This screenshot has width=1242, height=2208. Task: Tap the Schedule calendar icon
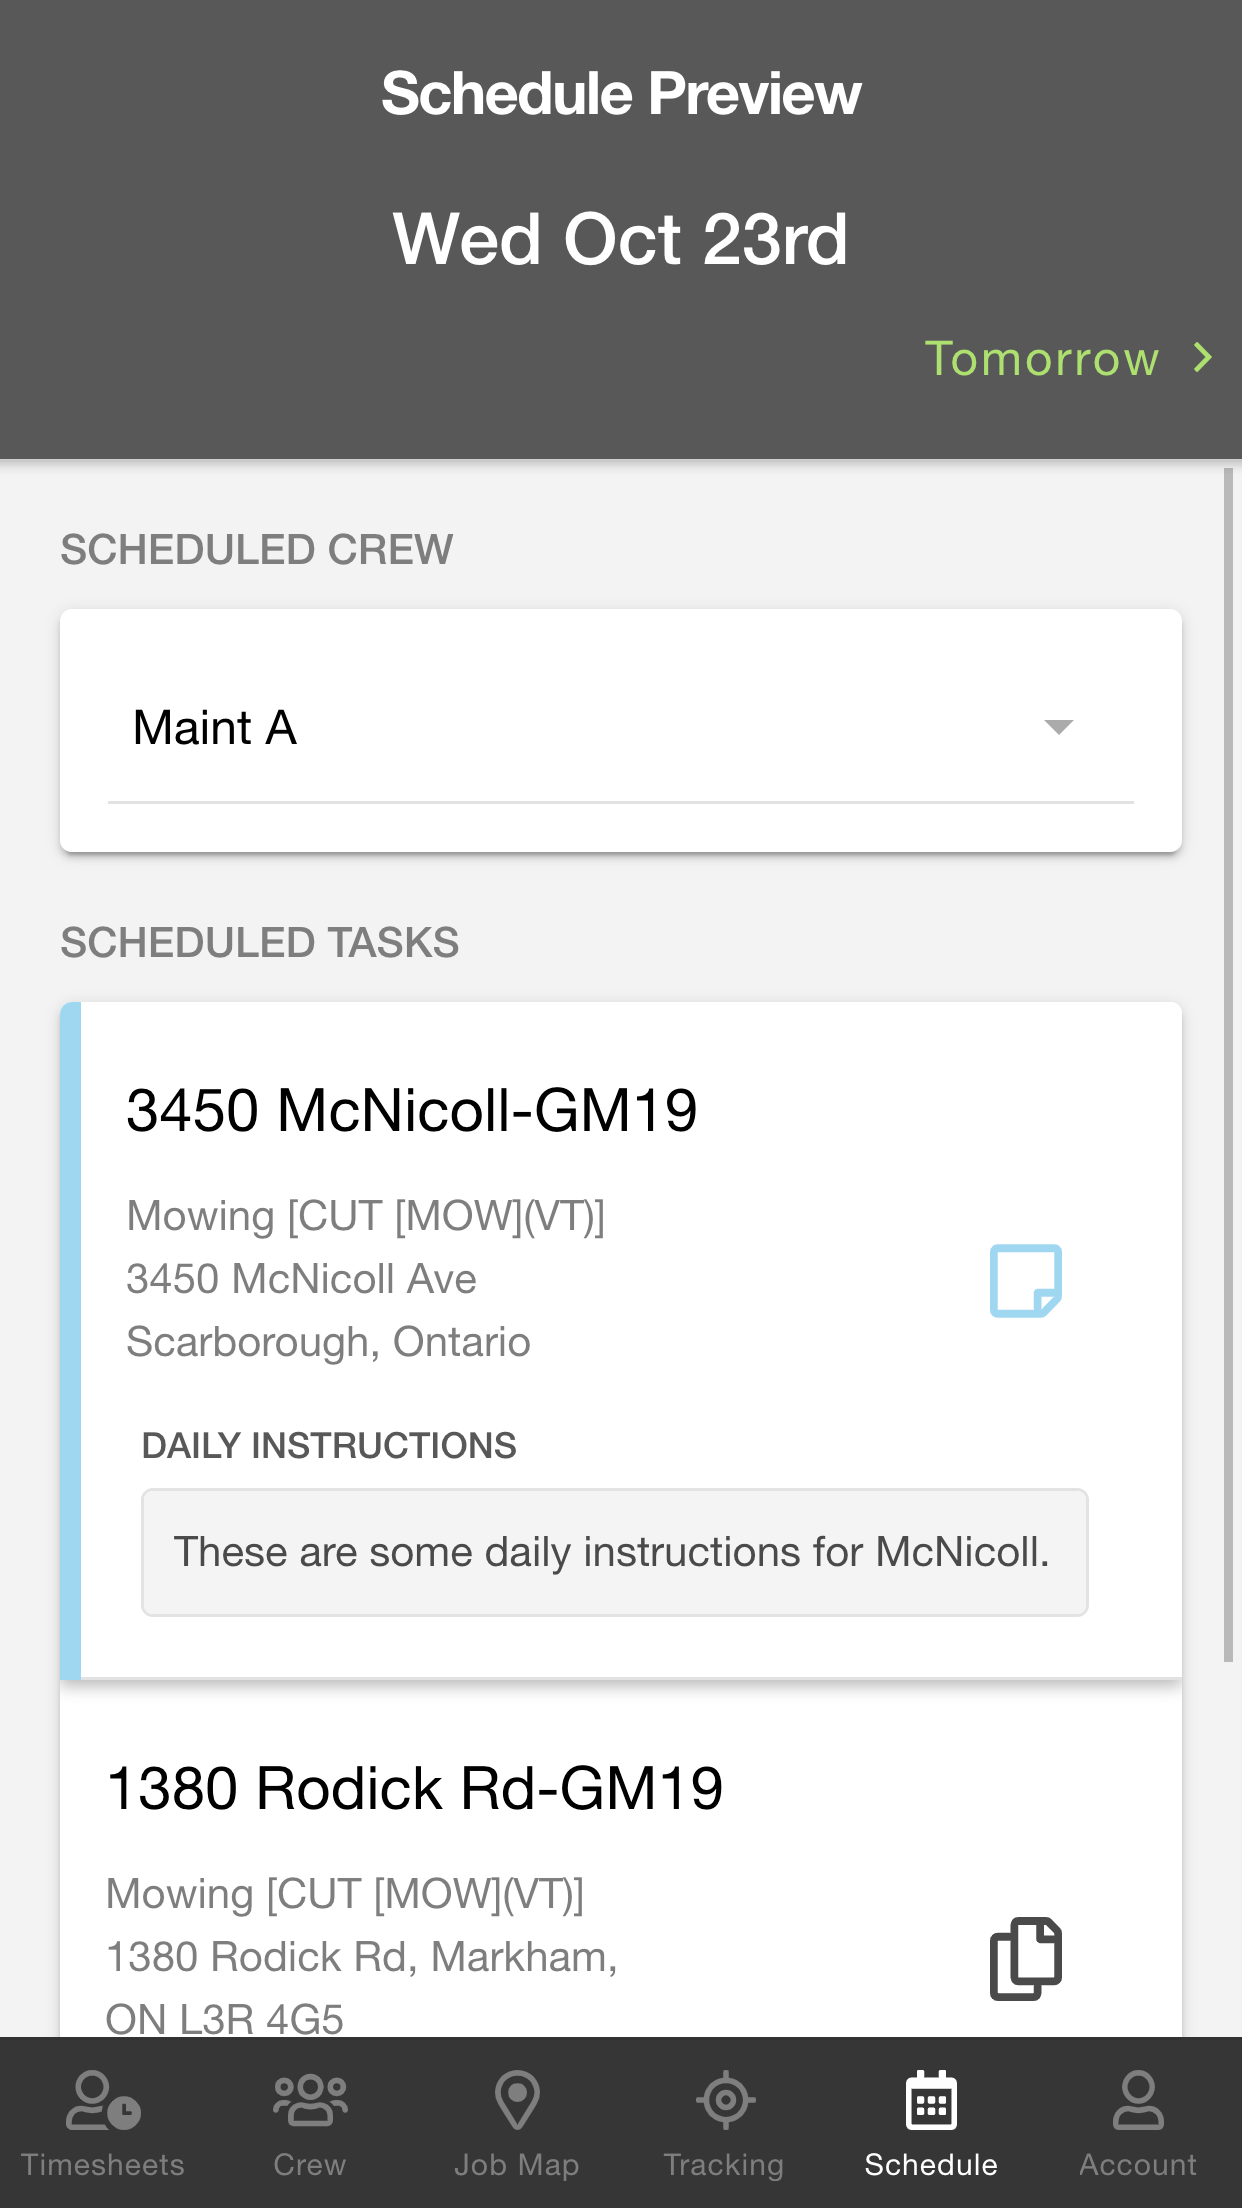tap(931, 2100)
